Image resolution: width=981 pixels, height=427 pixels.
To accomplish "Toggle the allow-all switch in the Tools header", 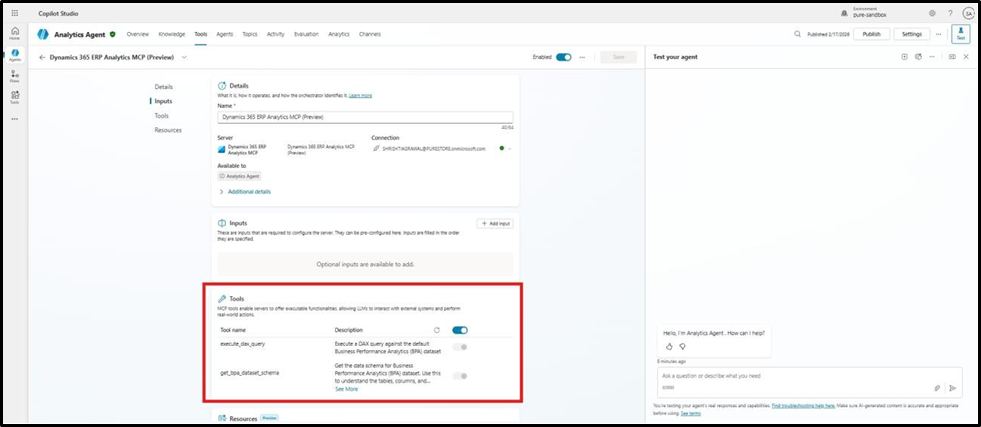I will (x=460, y=330).
